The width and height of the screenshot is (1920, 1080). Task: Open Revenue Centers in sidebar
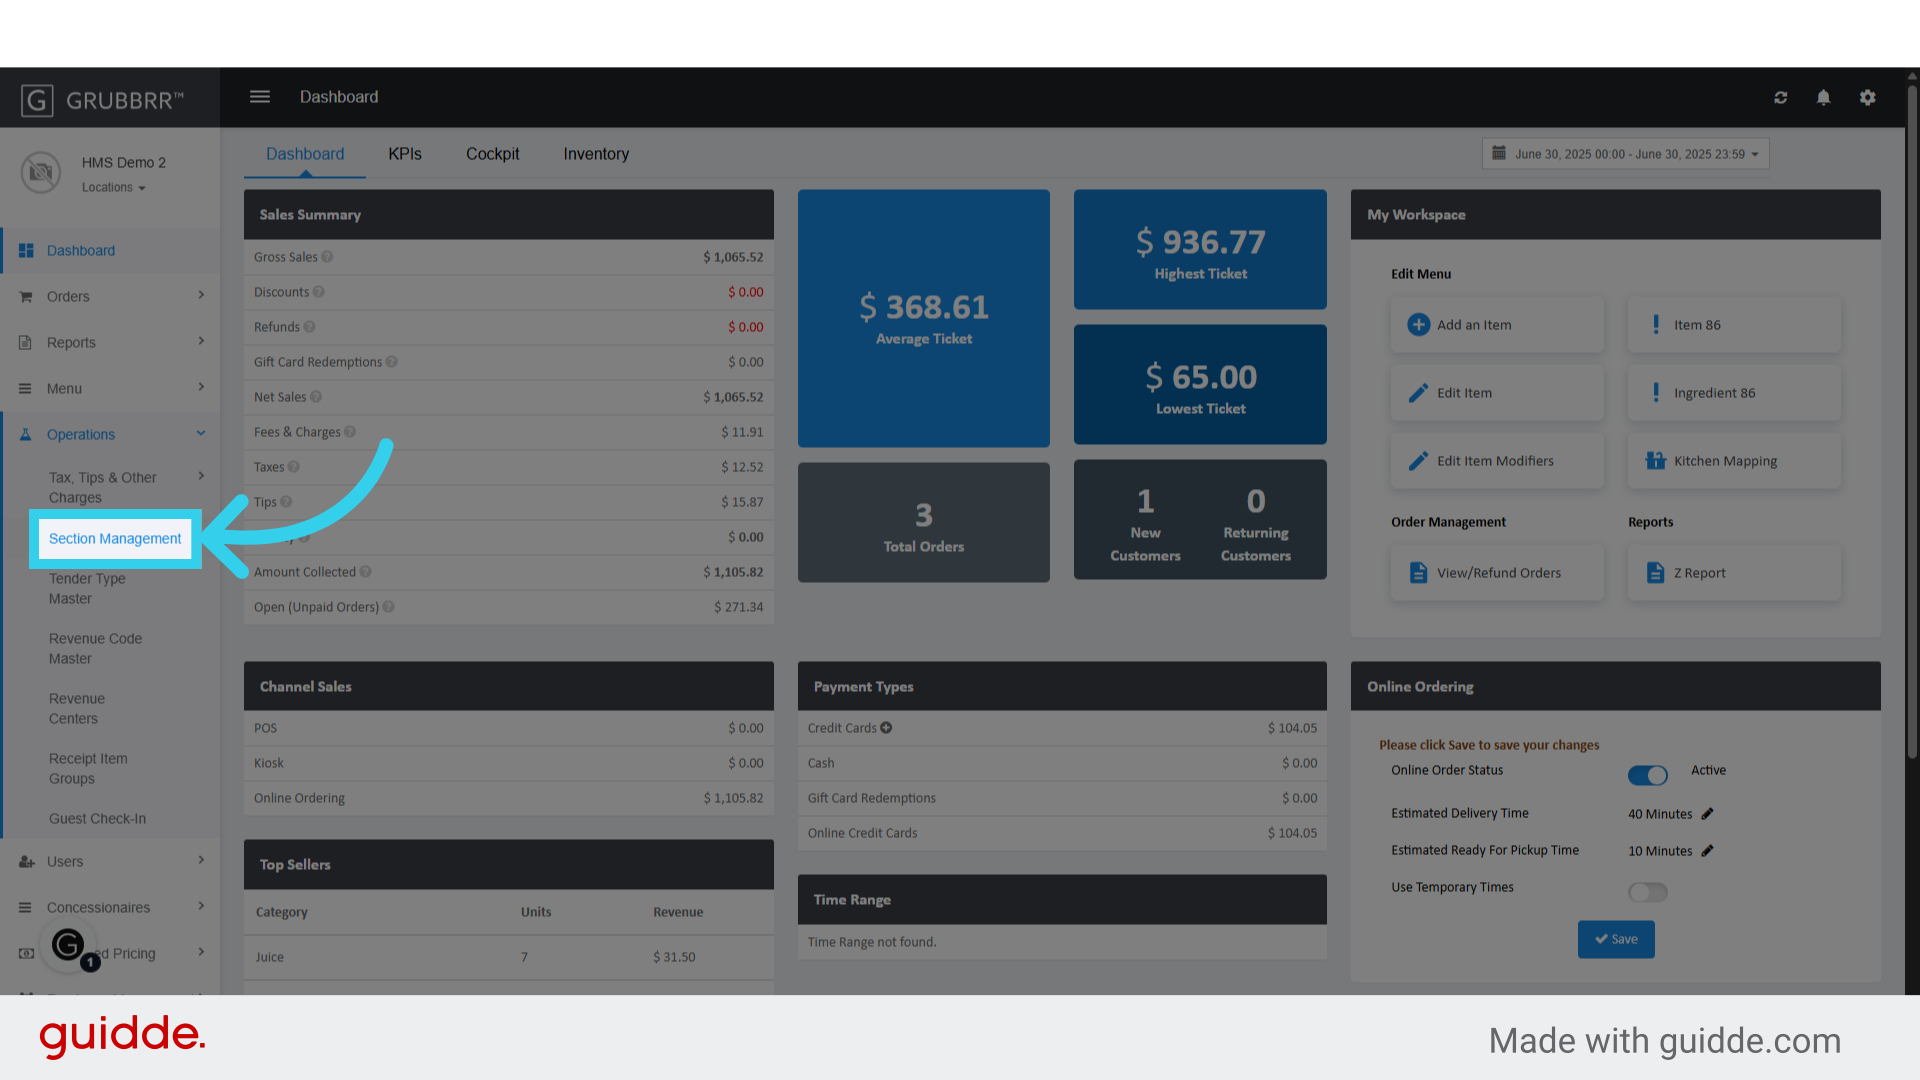(x=77, y=709)
